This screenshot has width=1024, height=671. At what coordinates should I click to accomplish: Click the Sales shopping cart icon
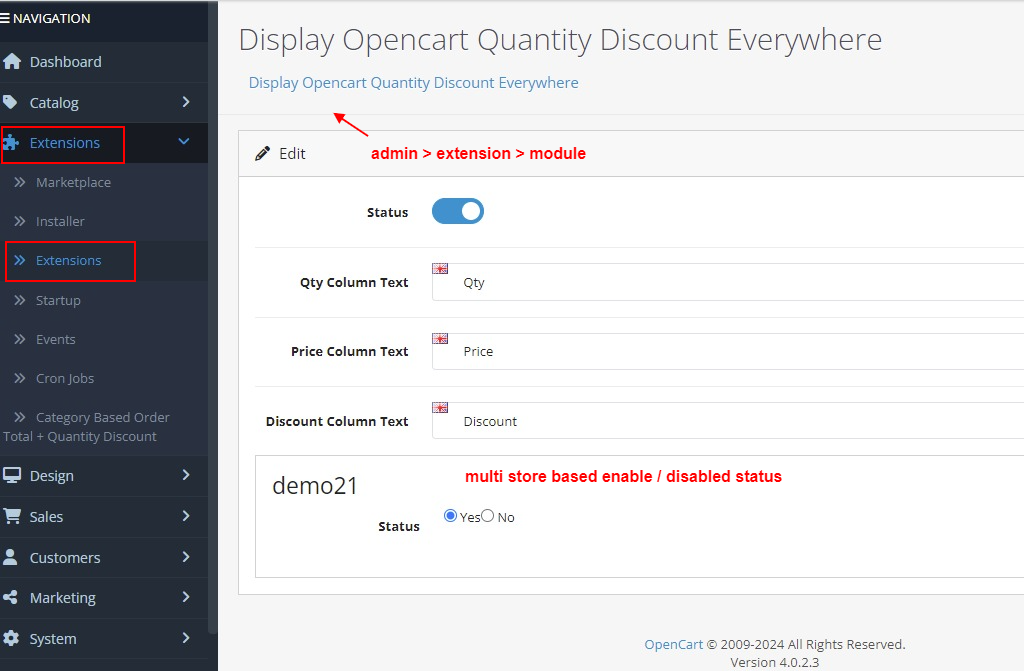pyautogui.click(x=12, y=516)
